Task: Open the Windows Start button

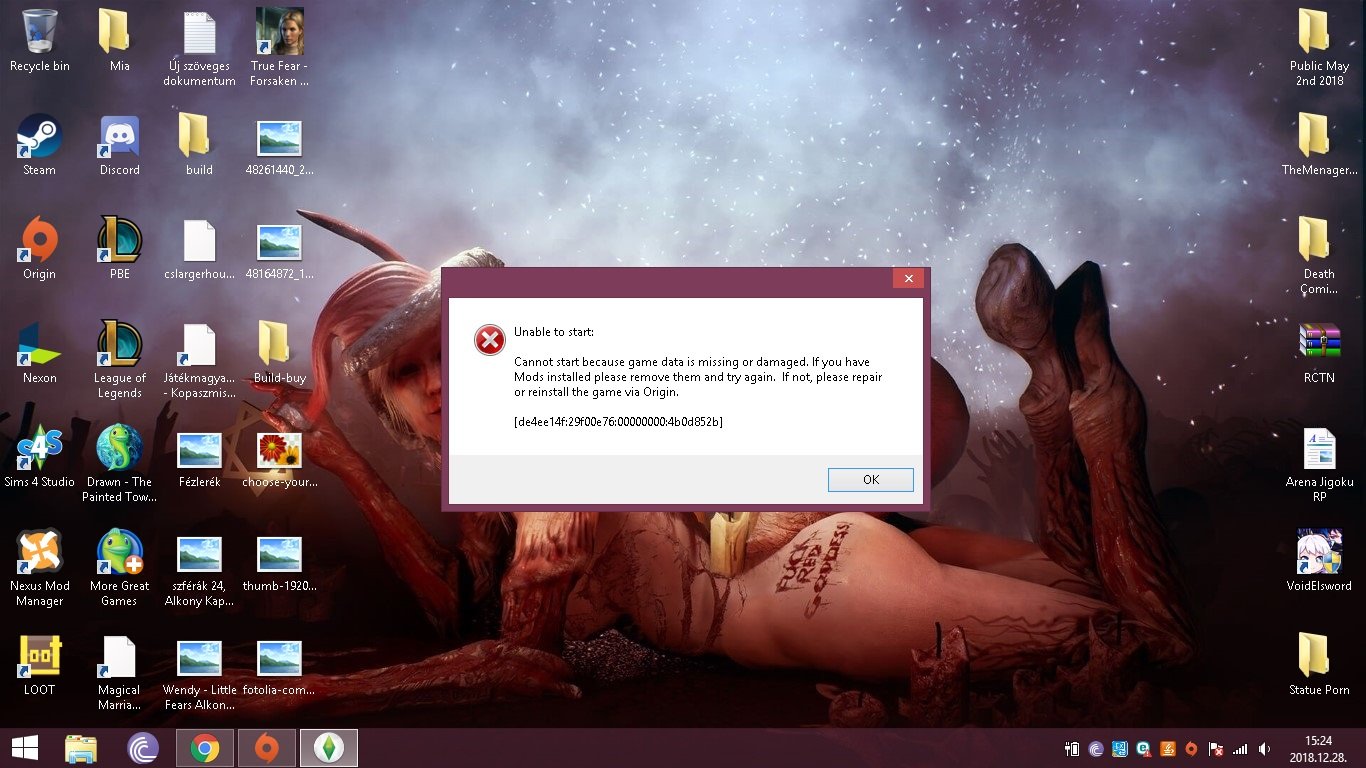Action: [x=25, y=748]
